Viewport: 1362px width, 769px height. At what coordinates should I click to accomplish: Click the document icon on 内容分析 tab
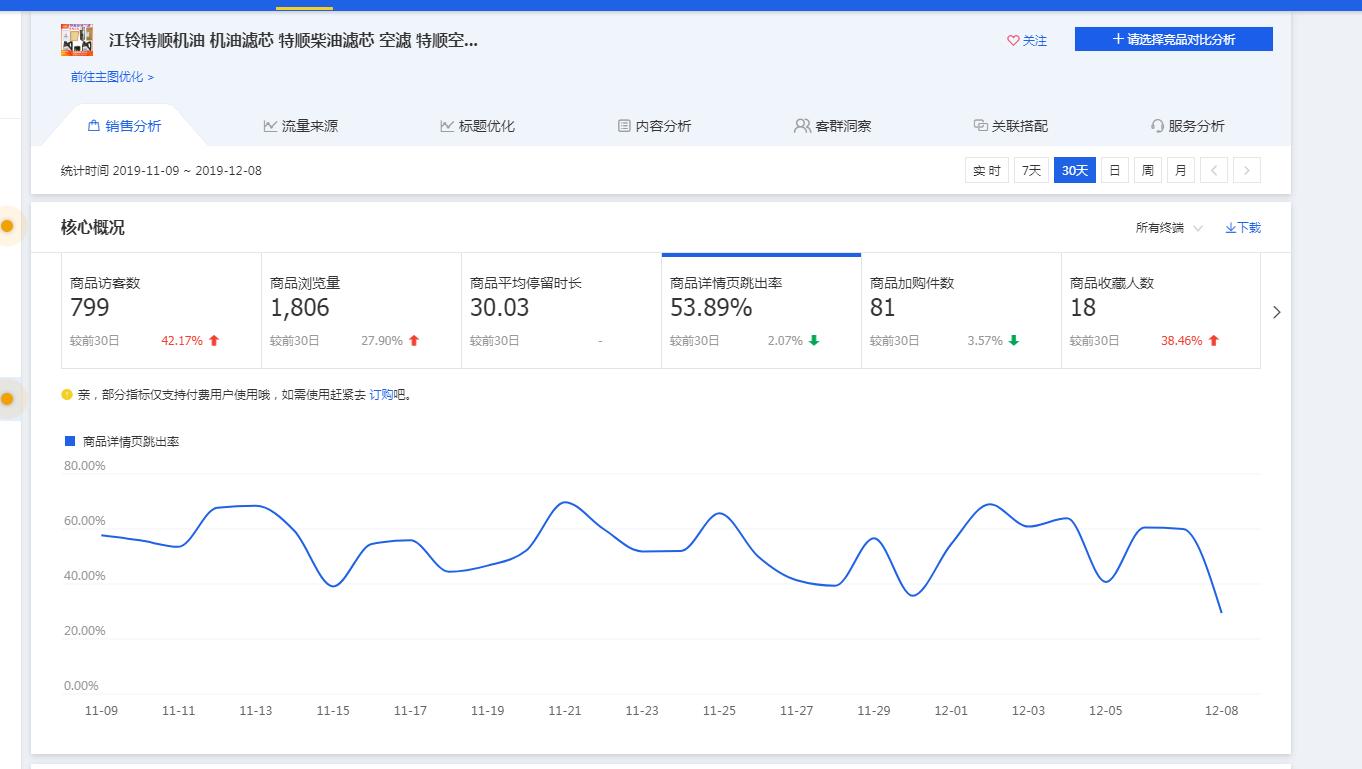click(622, 125)
